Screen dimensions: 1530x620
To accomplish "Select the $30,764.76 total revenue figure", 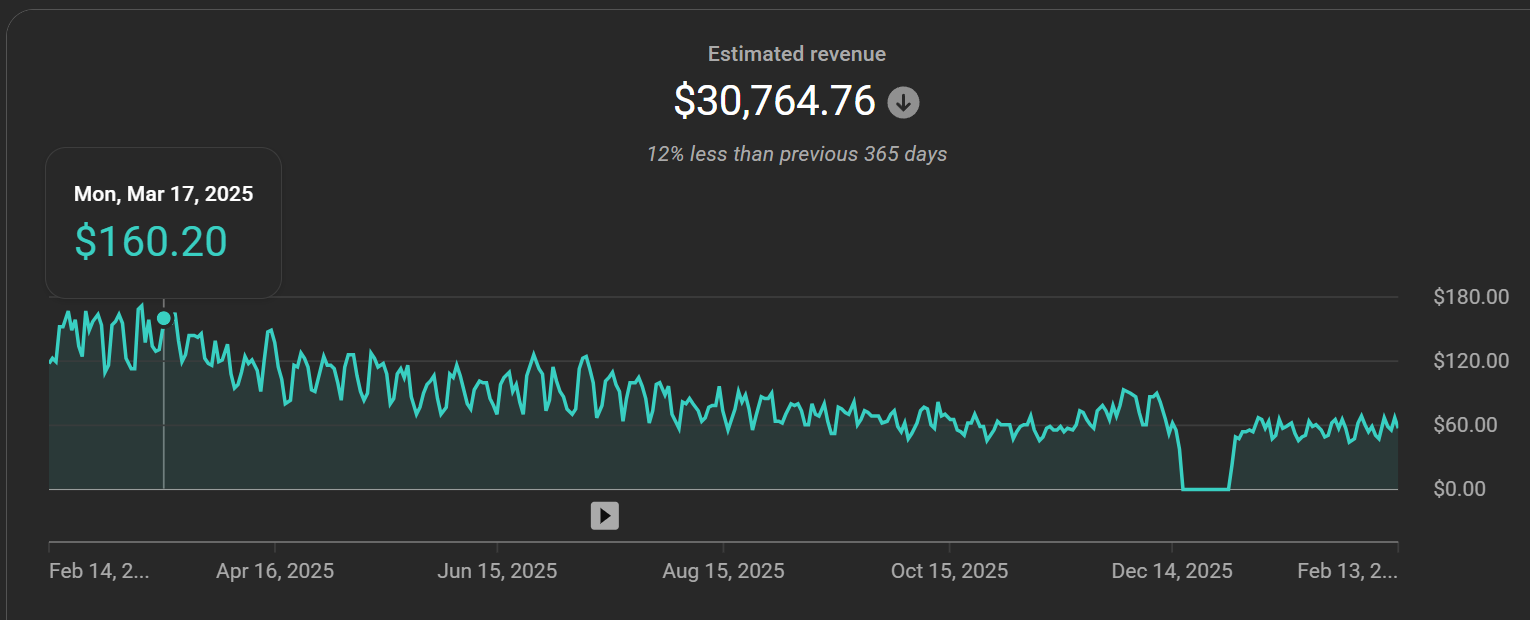I will point(774,101).
